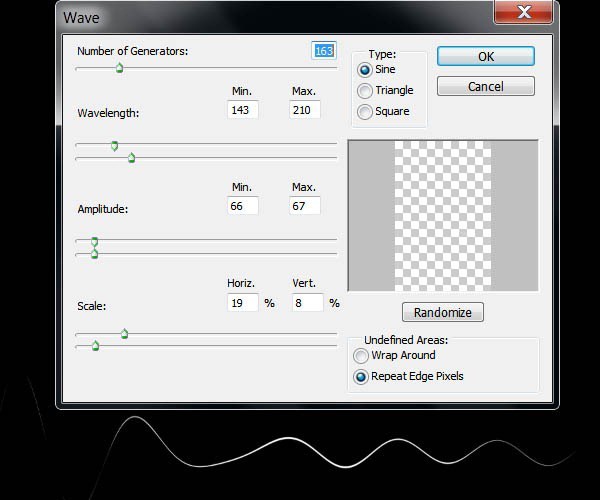
Task: Click the Number of Generators field
Action: tap(323, 51)
